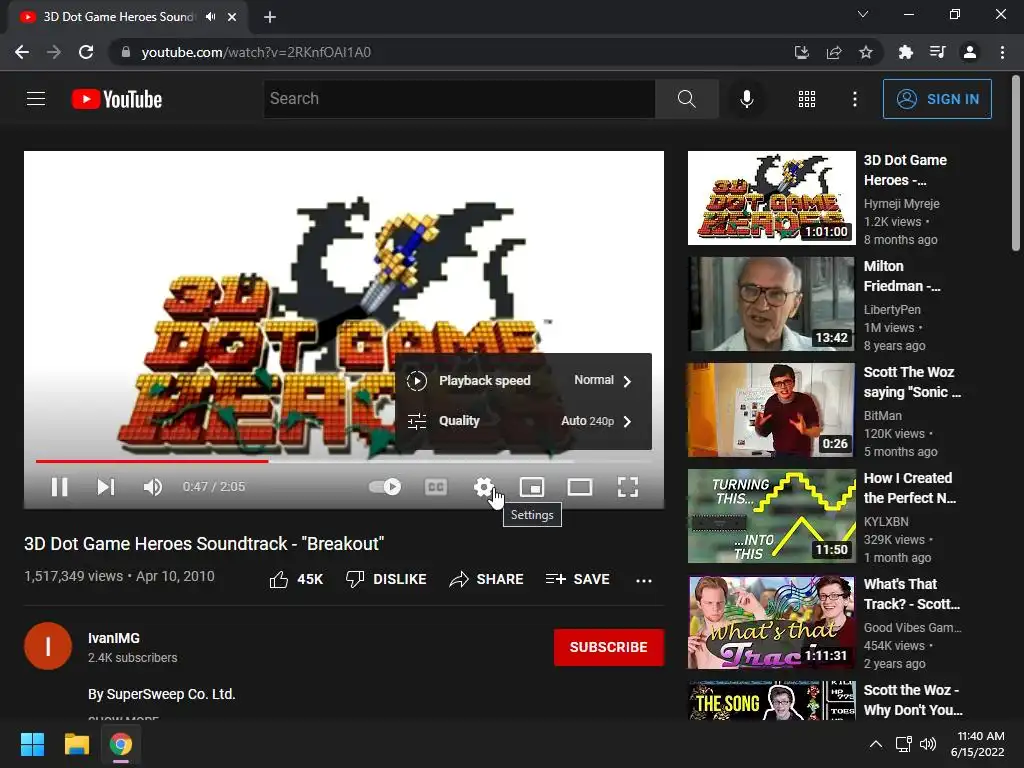The height and width of the screenshot is (768, 1024).
Task: Mute the video volume speaker
Action: click(153, 487)
